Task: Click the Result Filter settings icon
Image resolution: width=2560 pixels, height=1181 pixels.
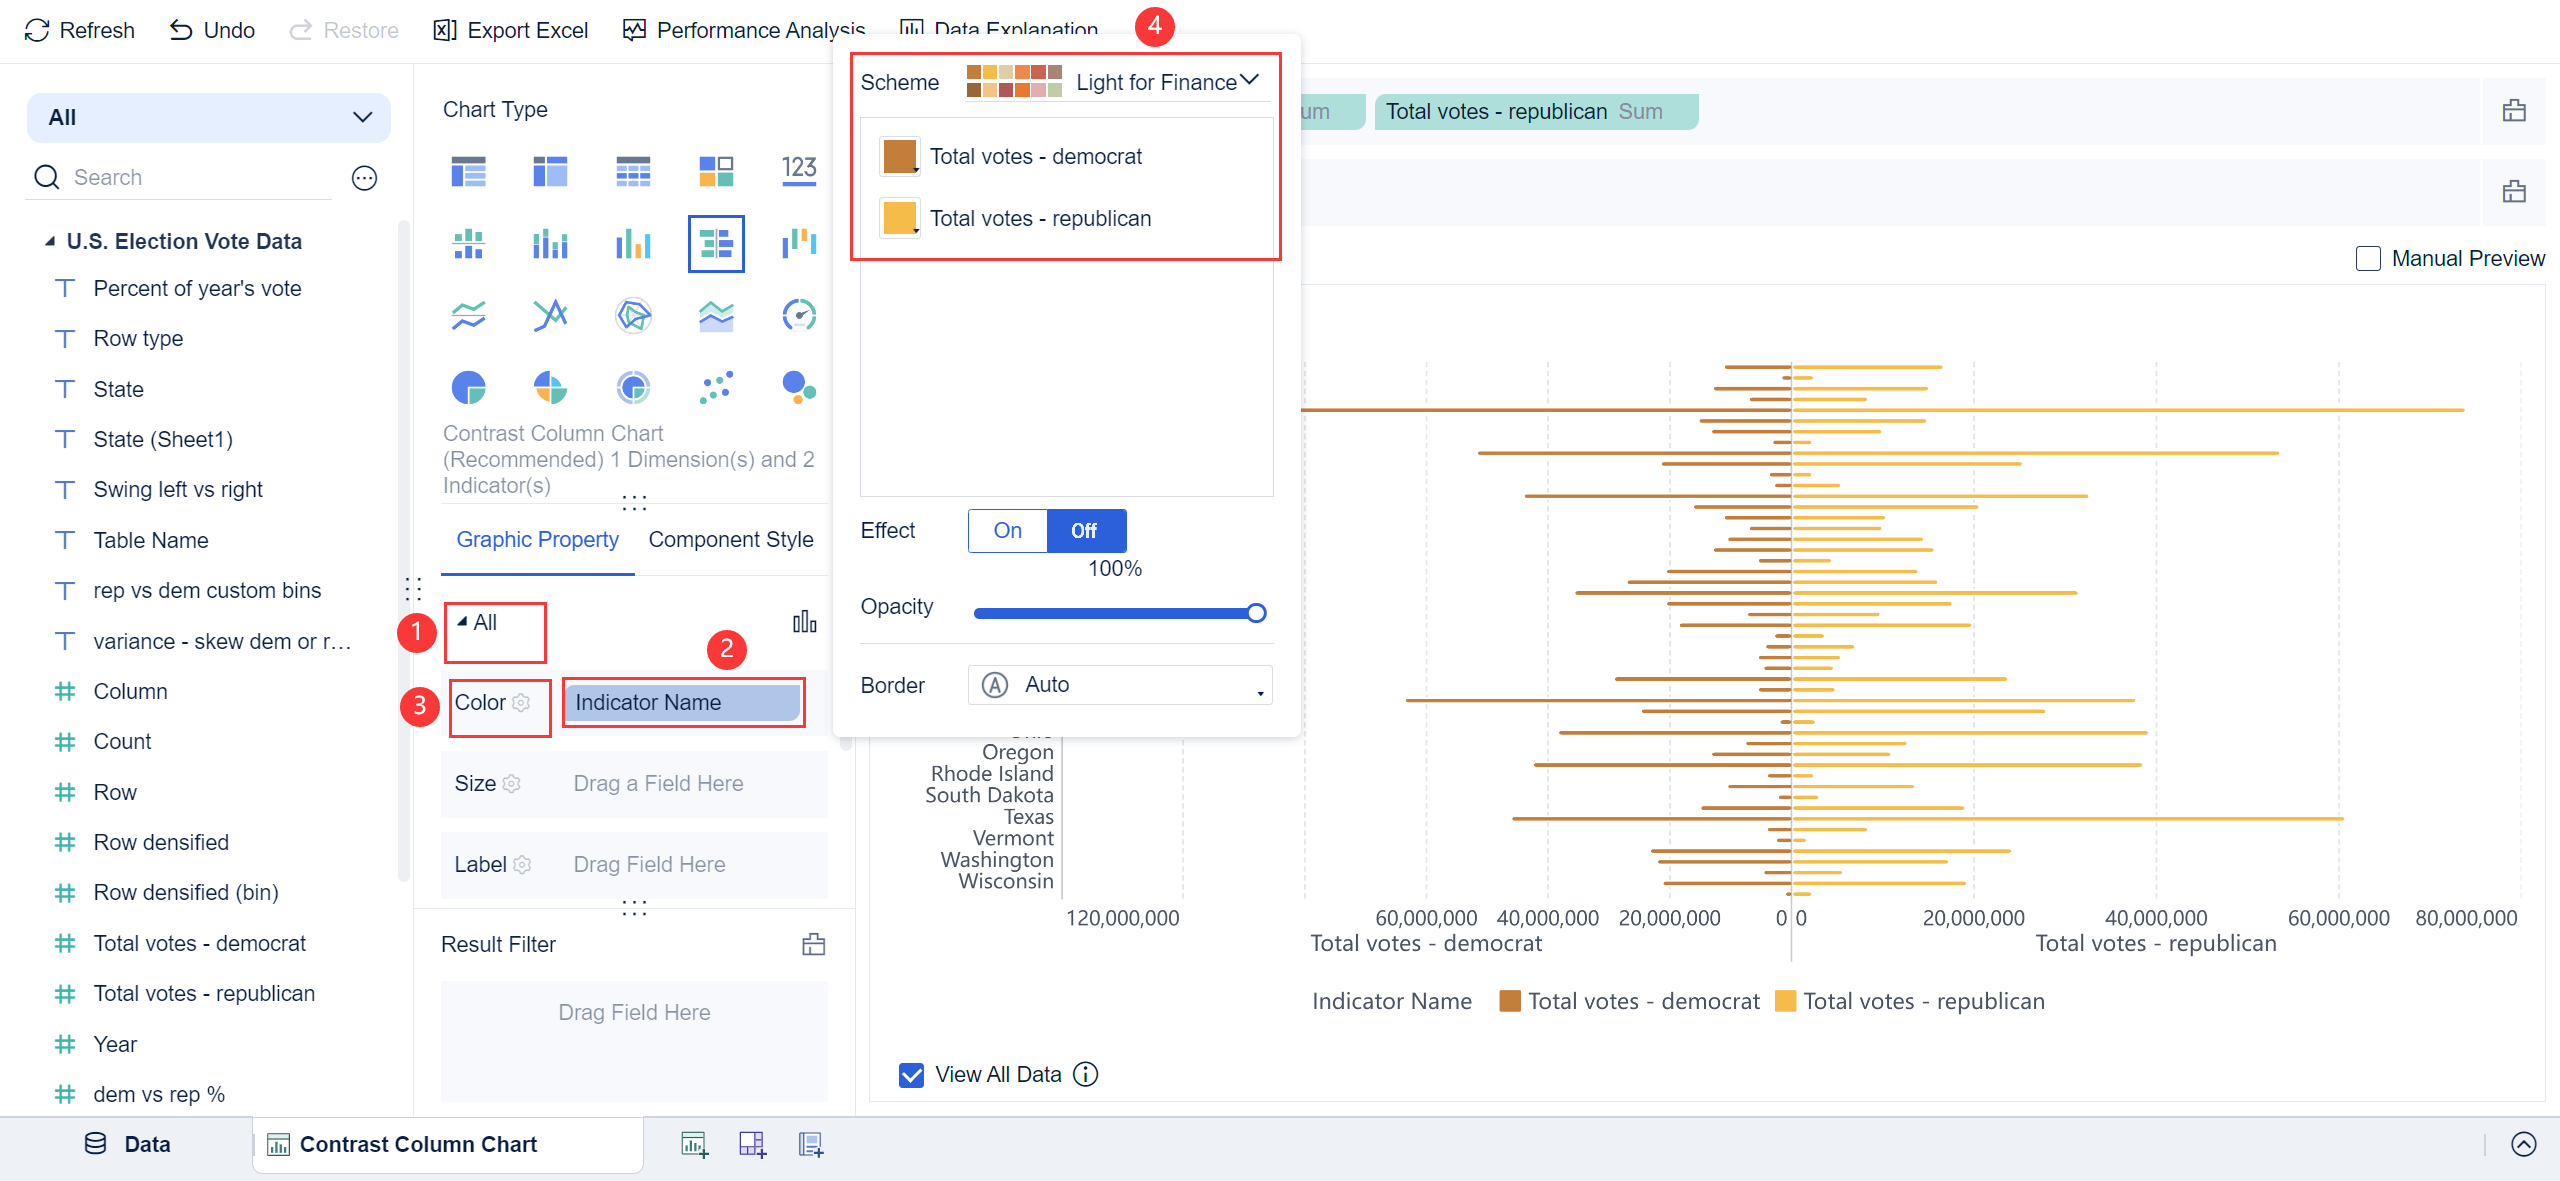Action: point(813,944)
